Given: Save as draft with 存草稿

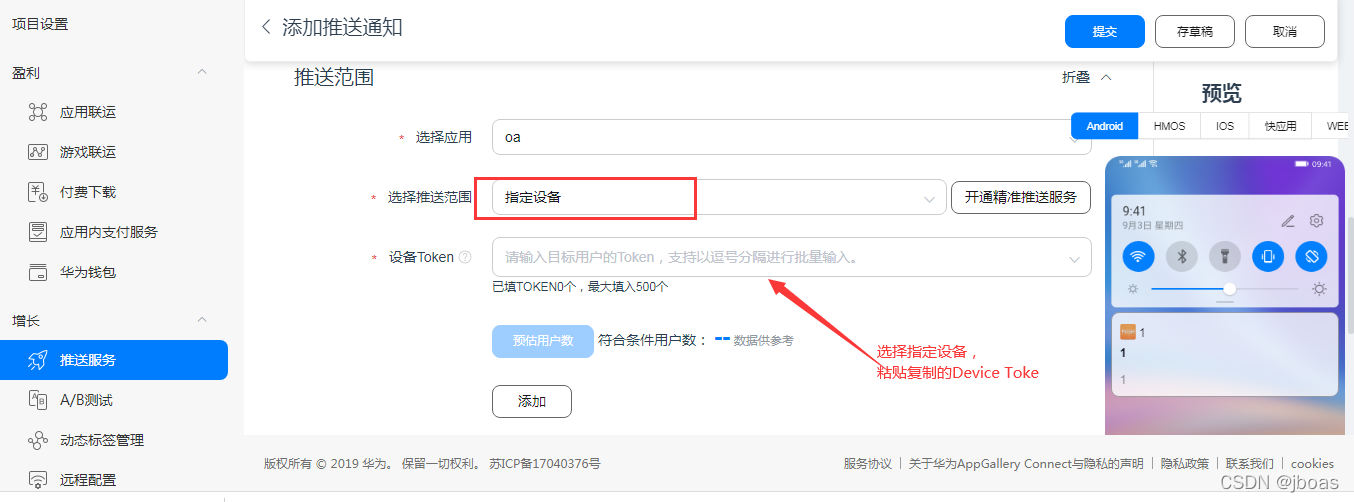Looking at the screenshot, I should tap(1195, 31).
